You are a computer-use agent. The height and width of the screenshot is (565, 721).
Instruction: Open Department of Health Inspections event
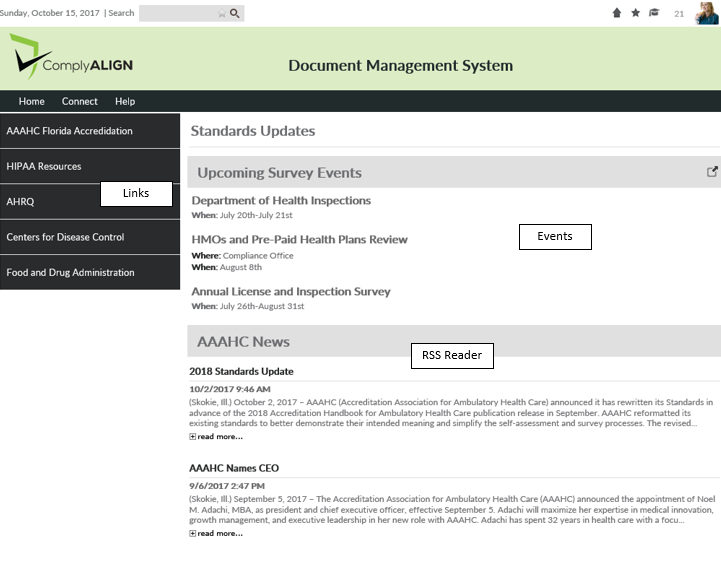281,201
